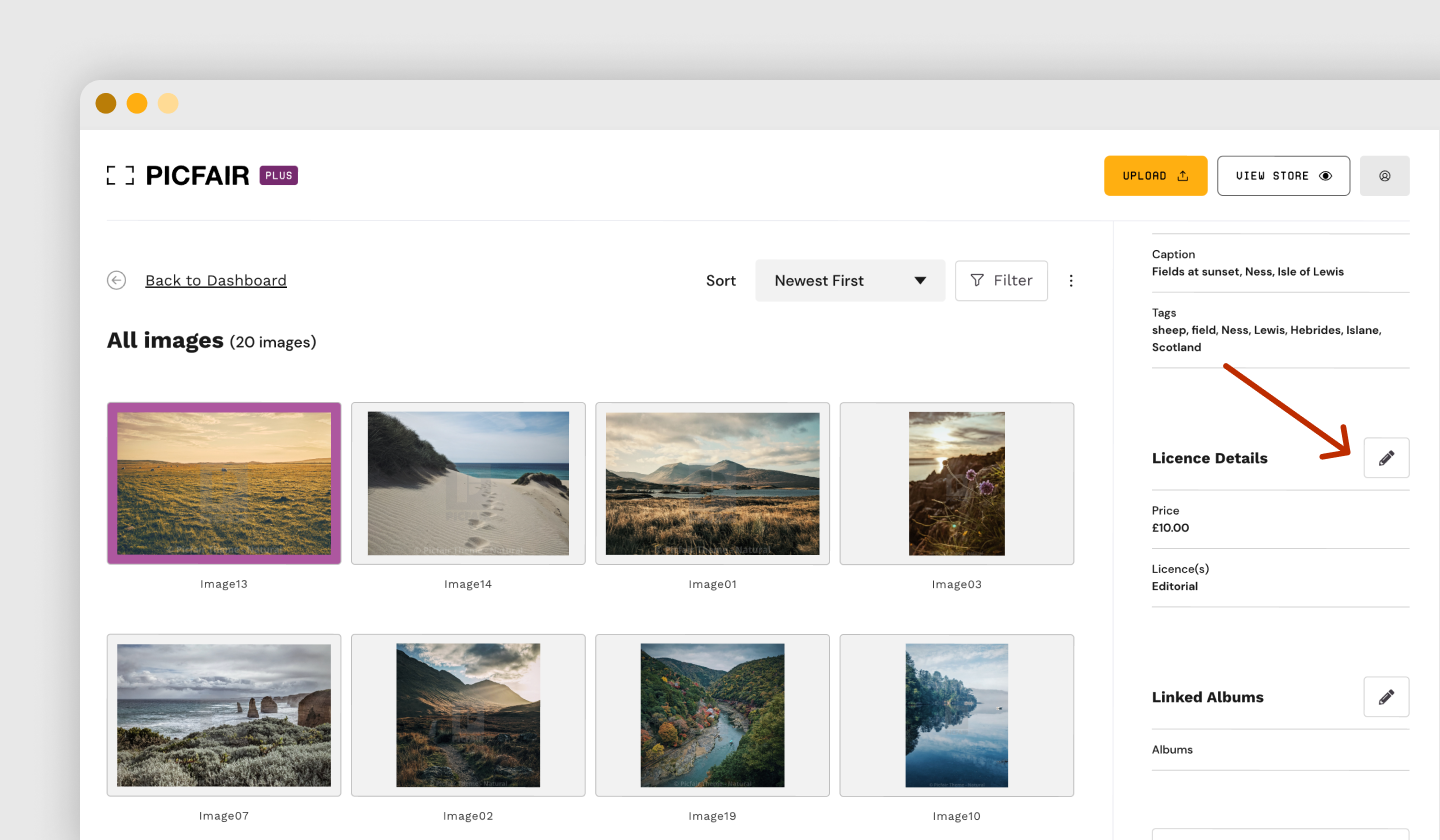Click the Albums field label
This screenshot has width=1440, height=840.
(1172, 750)
